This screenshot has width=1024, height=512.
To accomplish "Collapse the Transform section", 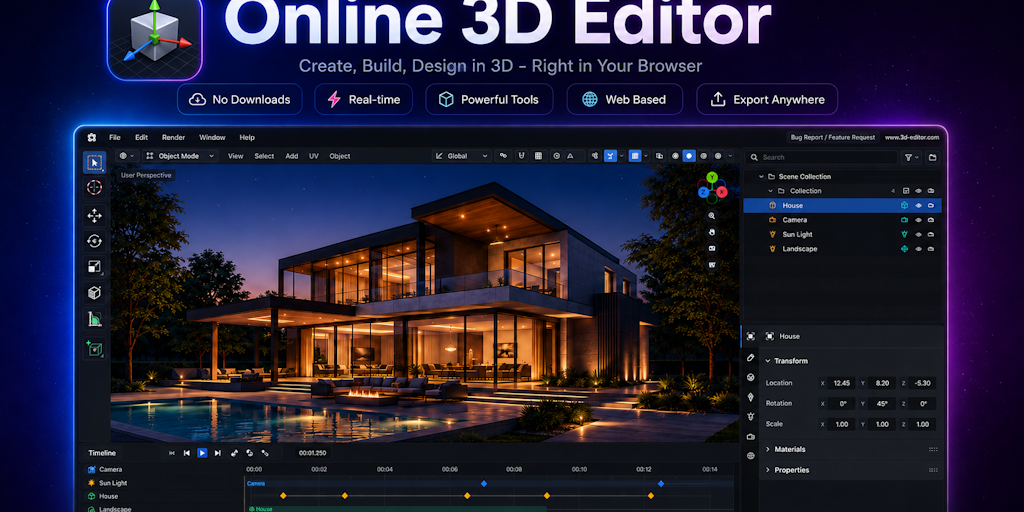I will [767, 361].
